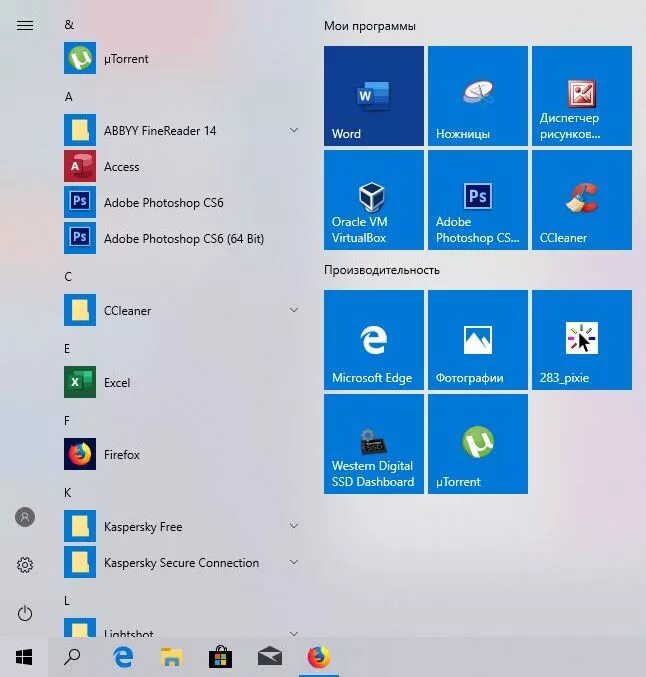Screen dimensions: 646x677
Task: Click the Windows Start button
Action: [24, 657]
